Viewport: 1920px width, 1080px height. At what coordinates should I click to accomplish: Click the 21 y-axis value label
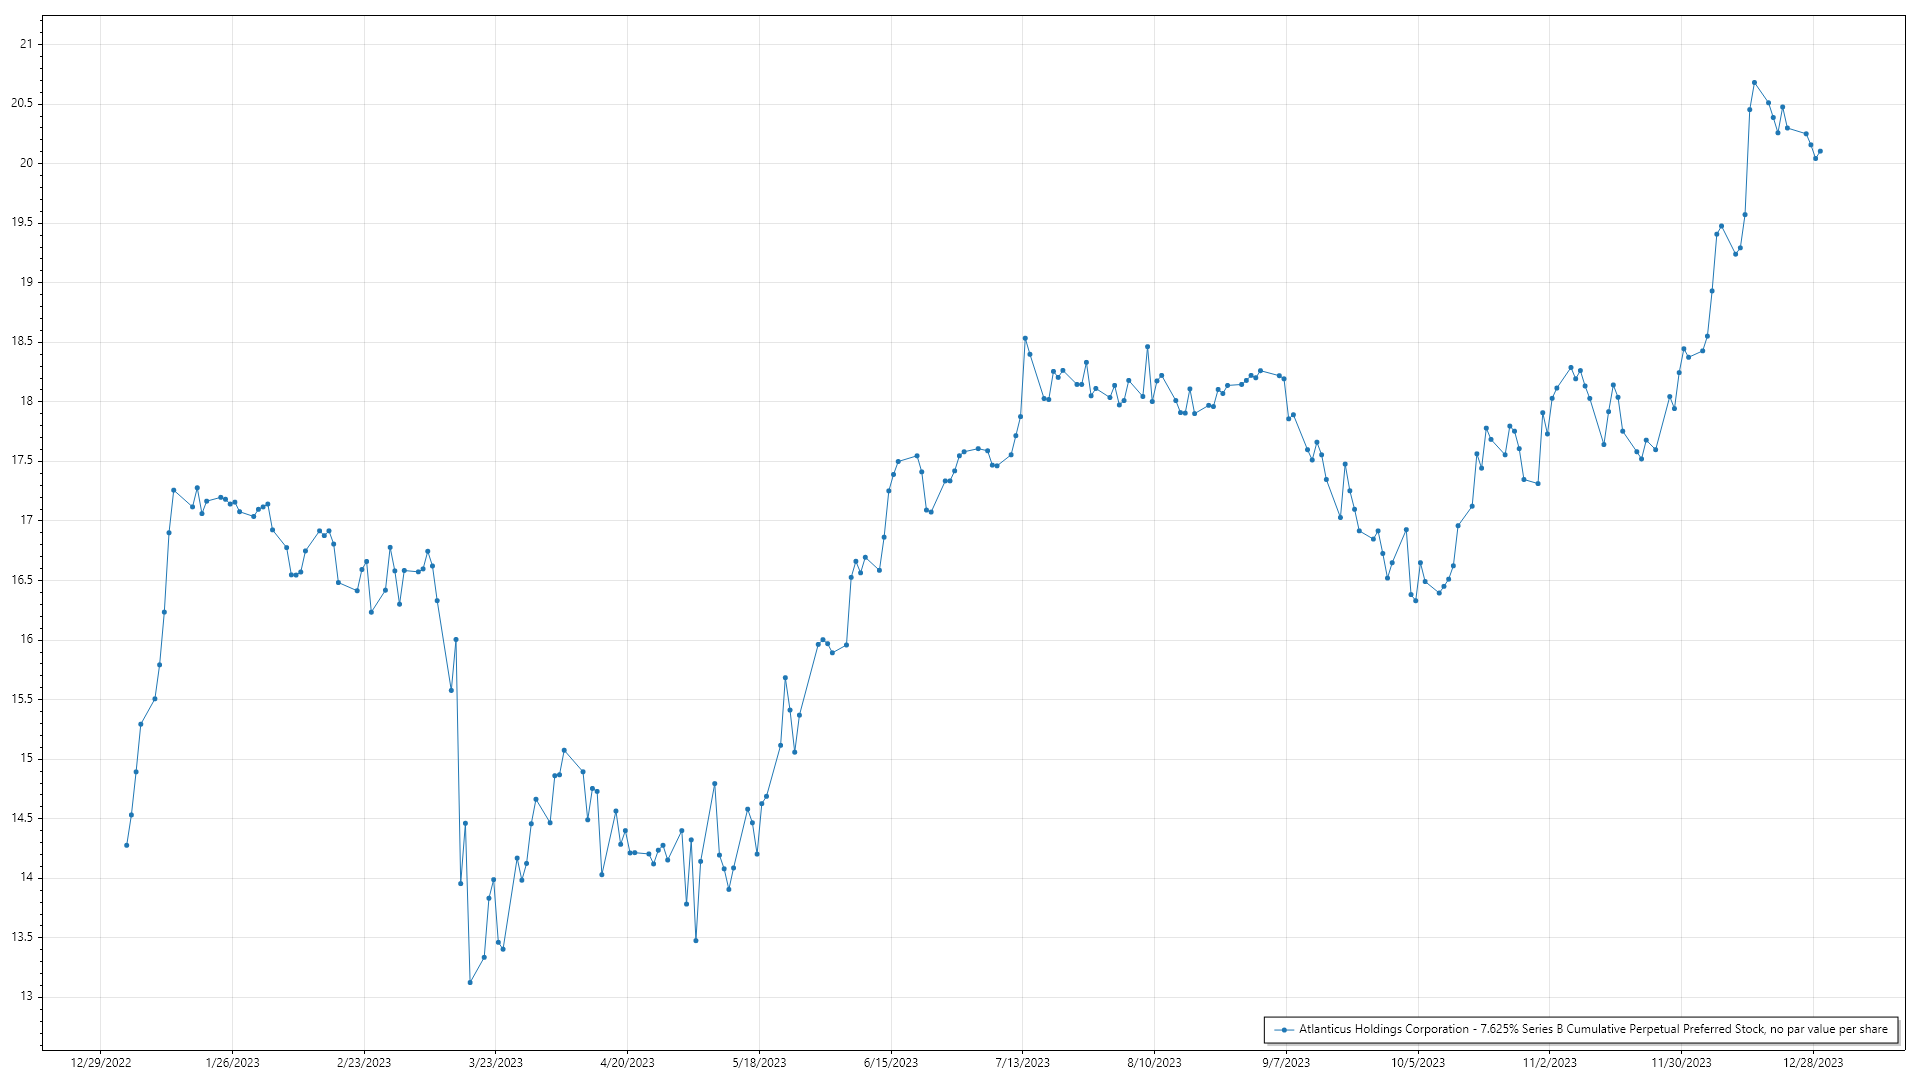tap(26, 44)
